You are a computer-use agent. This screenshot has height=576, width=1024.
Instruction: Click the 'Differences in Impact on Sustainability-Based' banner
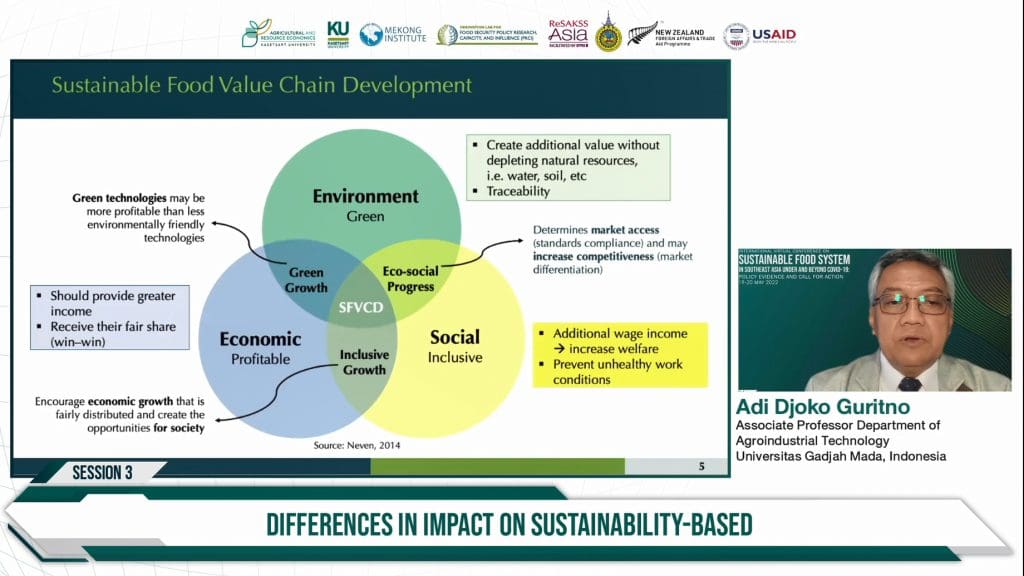[508, 524]
